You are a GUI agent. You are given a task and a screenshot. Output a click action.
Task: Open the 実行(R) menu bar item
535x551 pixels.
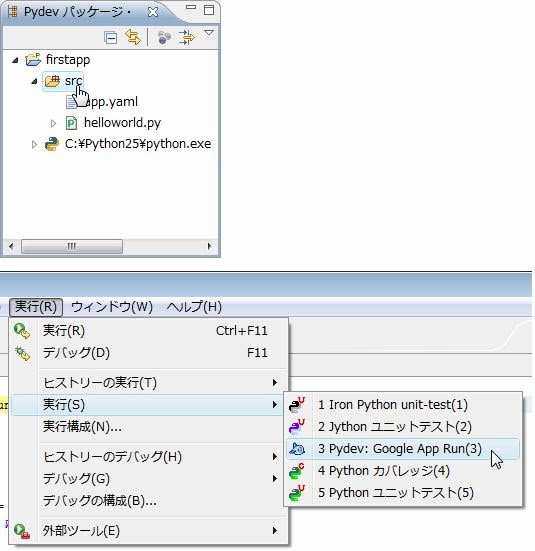[x=36, y=307]
